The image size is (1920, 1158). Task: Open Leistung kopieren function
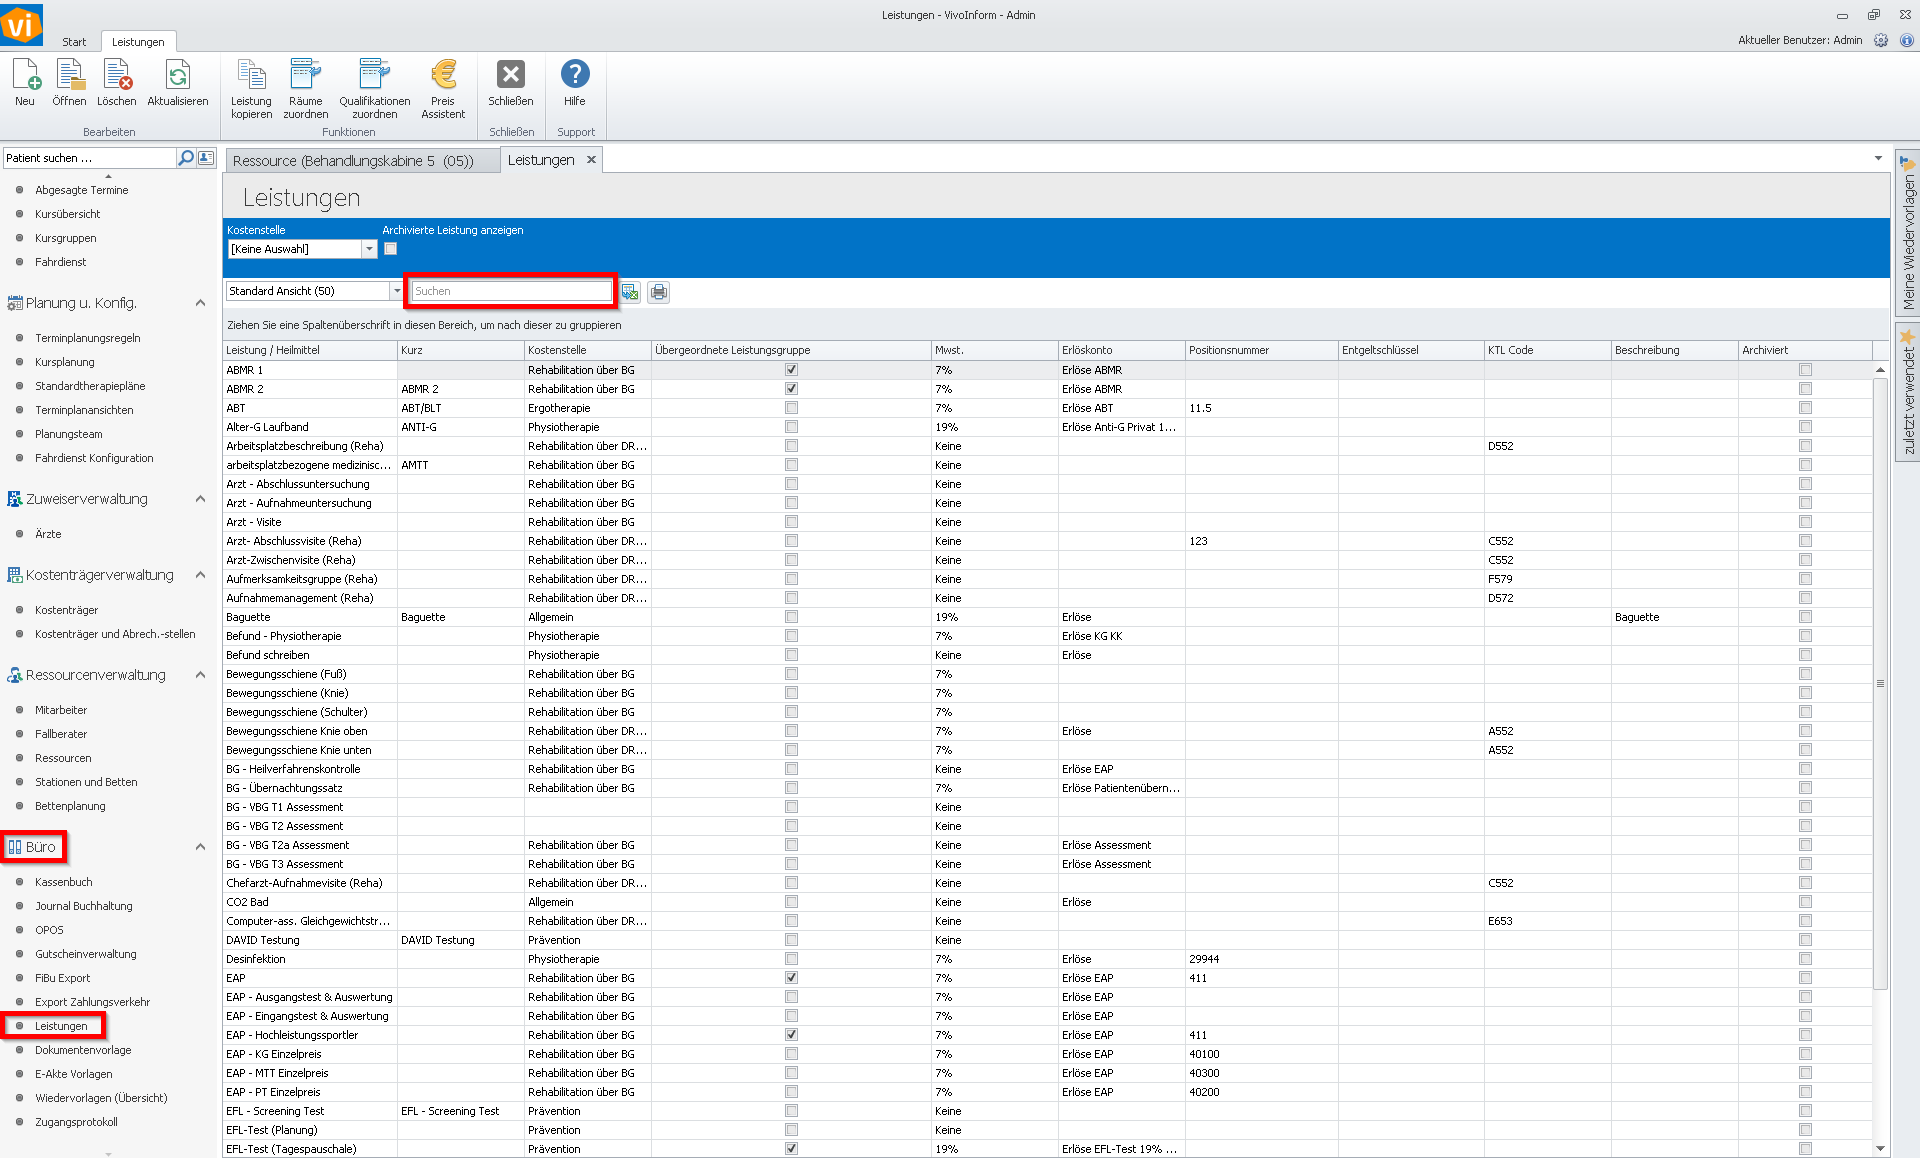click(x=251, y=76)
